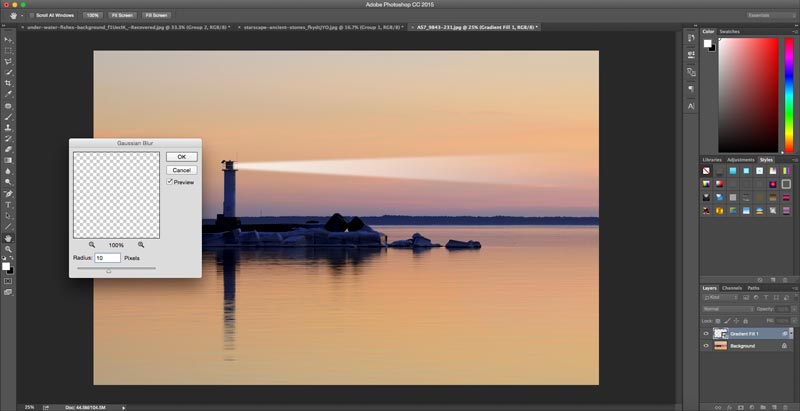Click the 100% zoom button
Screen dimensions: 800x411
coord(93,15)
